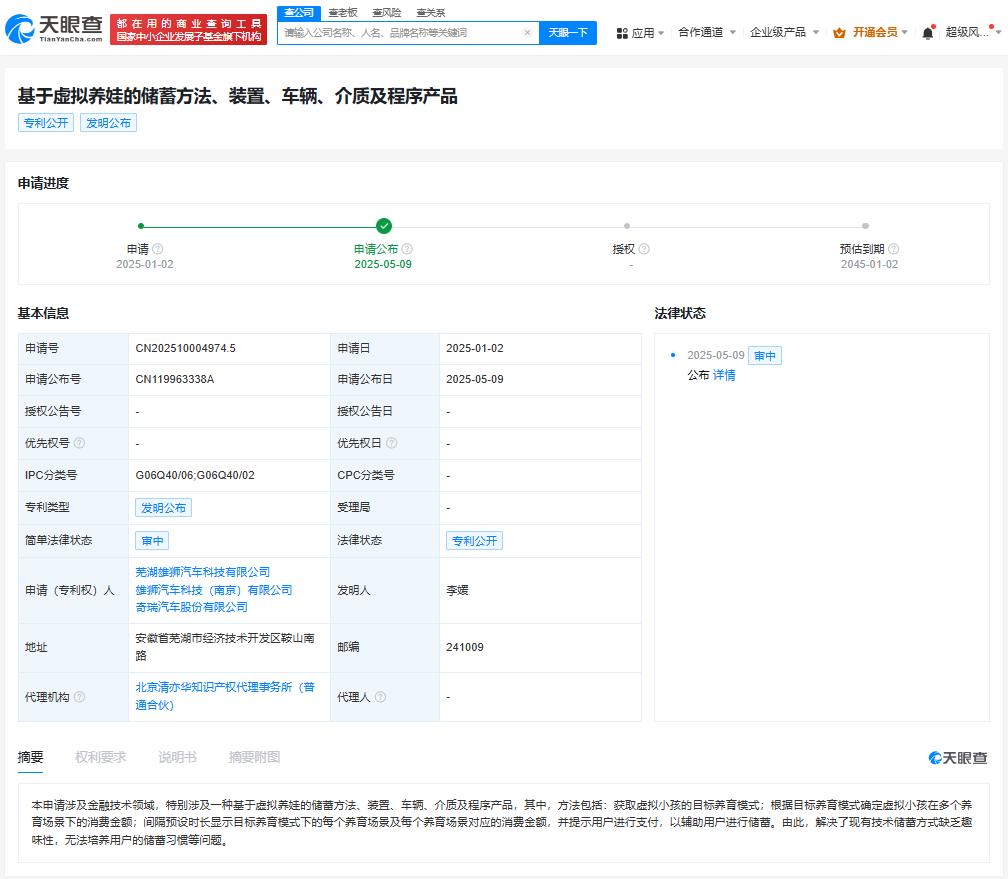Click help icon beside 代理机构
Image resolution: width=1008 pixels, height=879 pixels.
pos(79,697)
